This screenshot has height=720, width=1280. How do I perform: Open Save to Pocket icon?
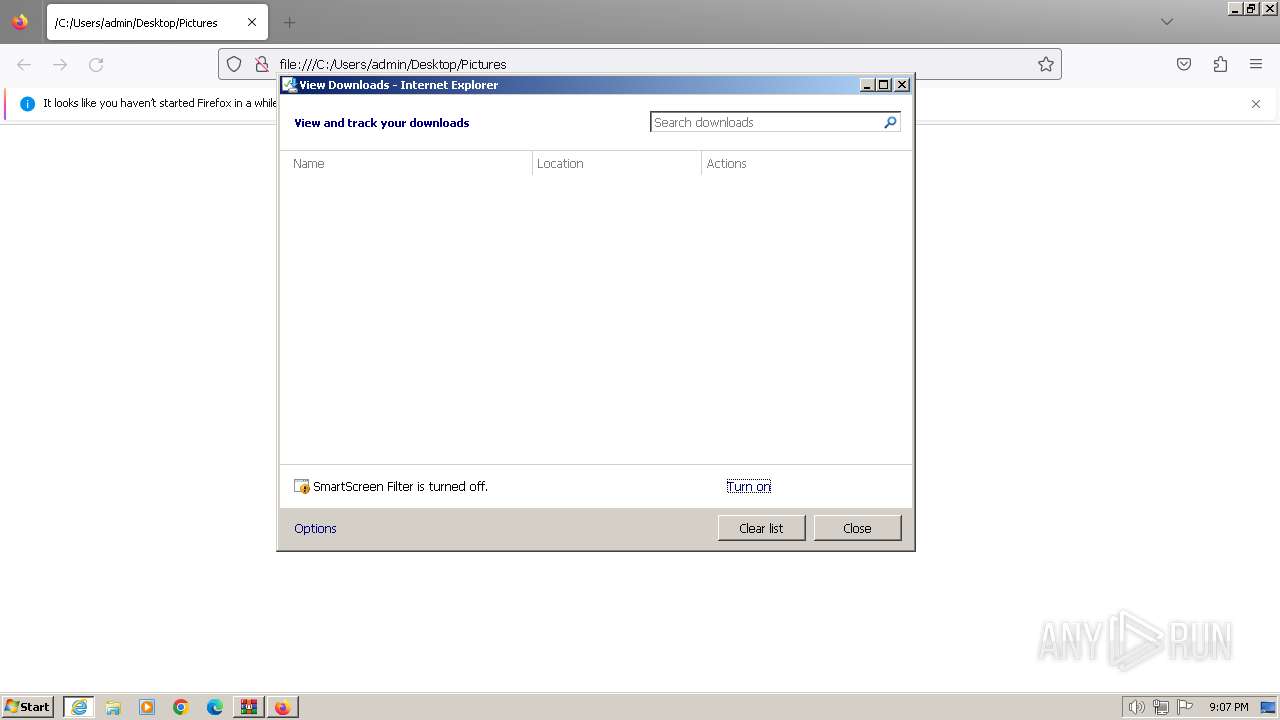[x=1184, y=64]
